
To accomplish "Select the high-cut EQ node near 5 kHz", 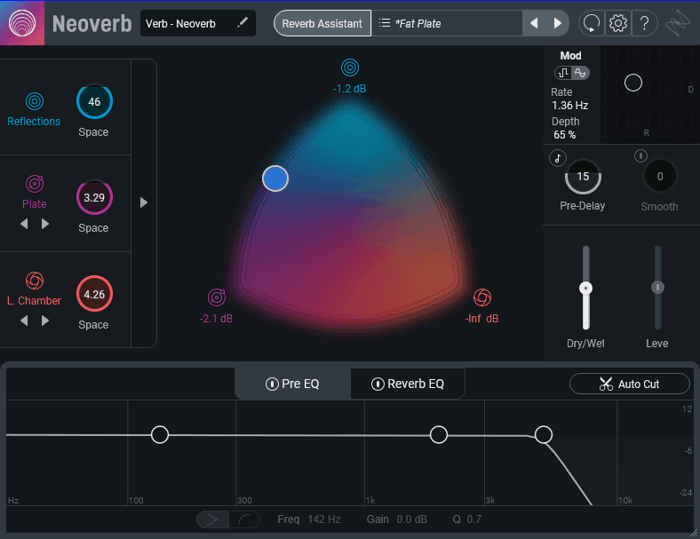I will click(x=544, y=435).
